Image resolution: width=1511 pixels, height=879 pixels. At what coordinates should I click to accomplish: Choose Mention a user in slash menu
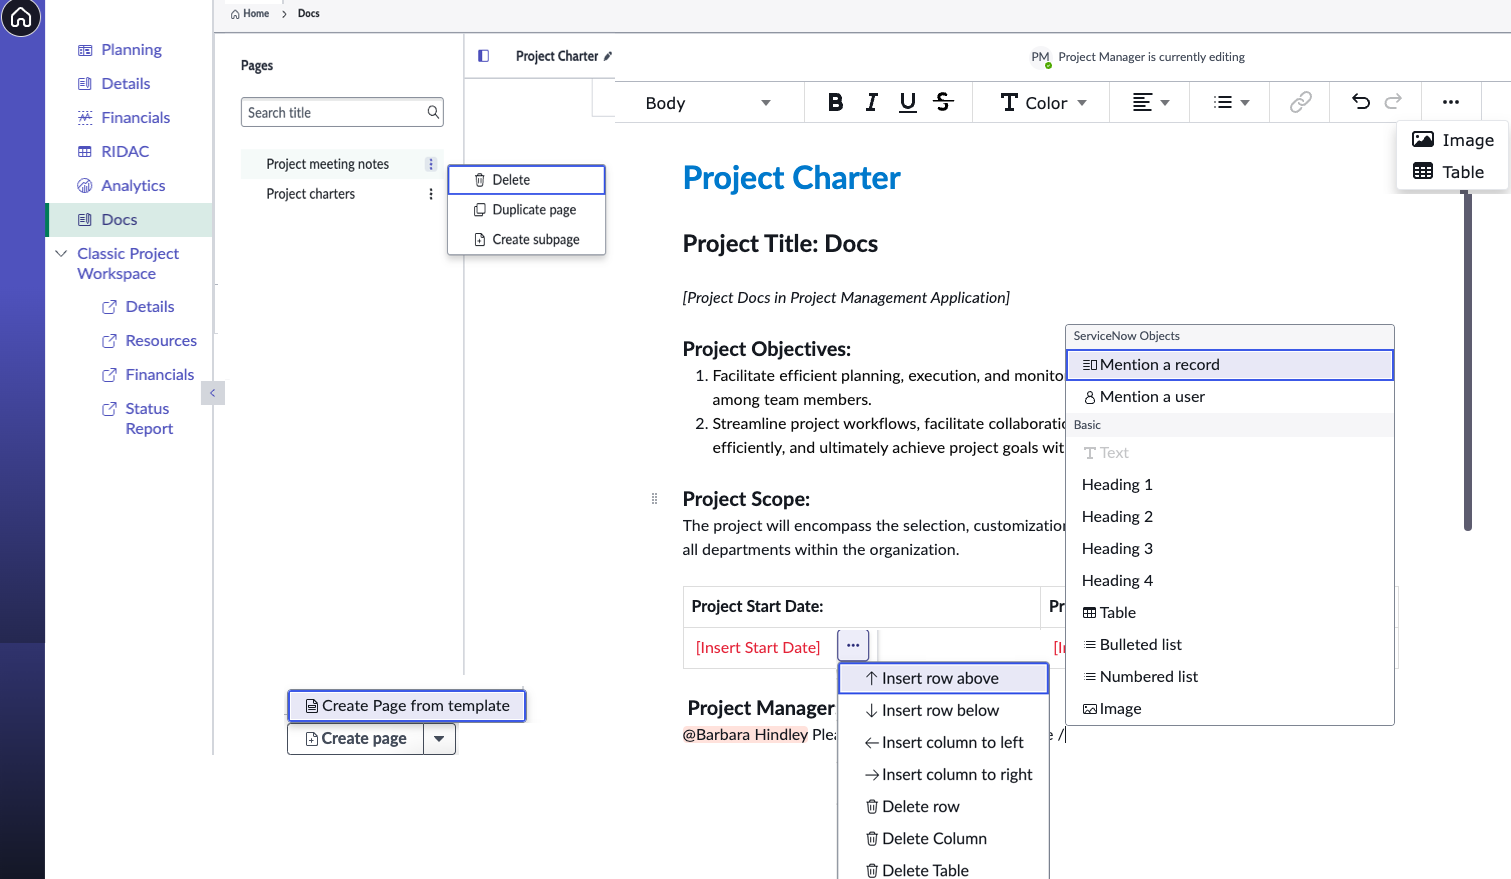tap(1230, 397)
